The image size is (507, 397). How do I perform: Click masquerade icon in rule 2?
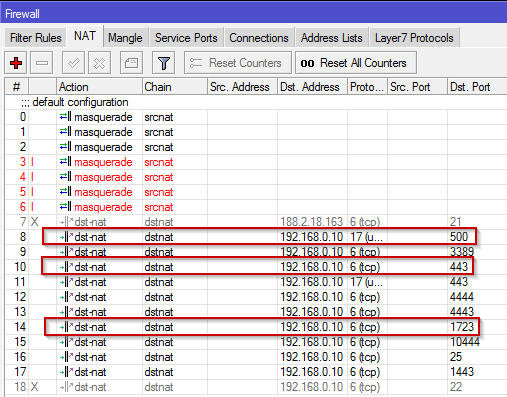tap(65, 147)
